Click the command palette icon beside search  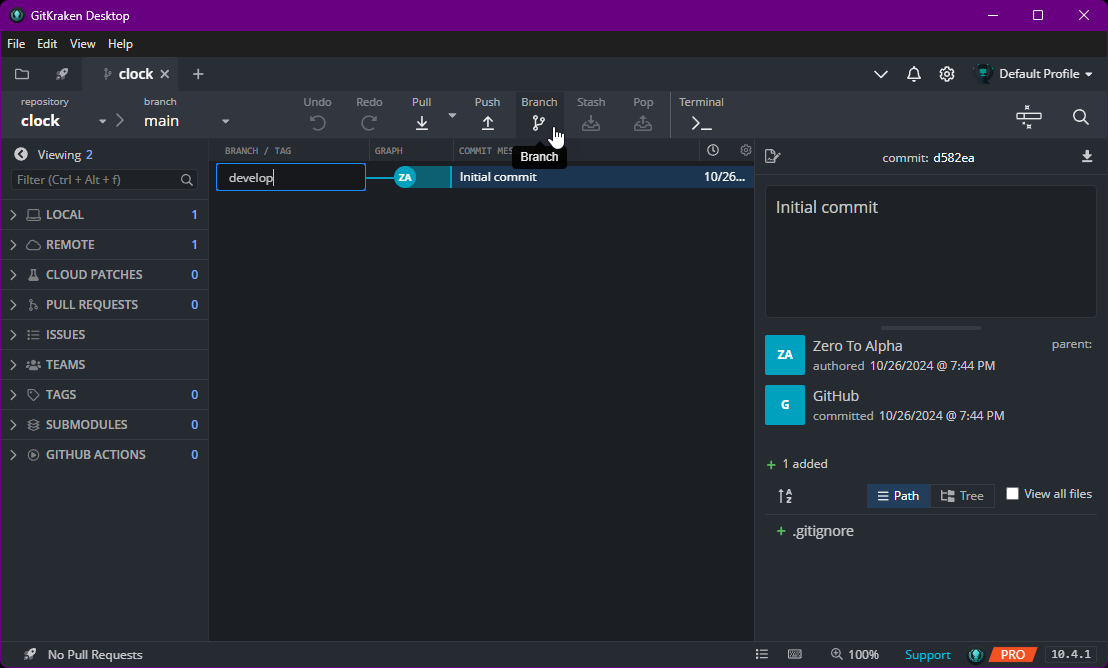coord(1028,117)
